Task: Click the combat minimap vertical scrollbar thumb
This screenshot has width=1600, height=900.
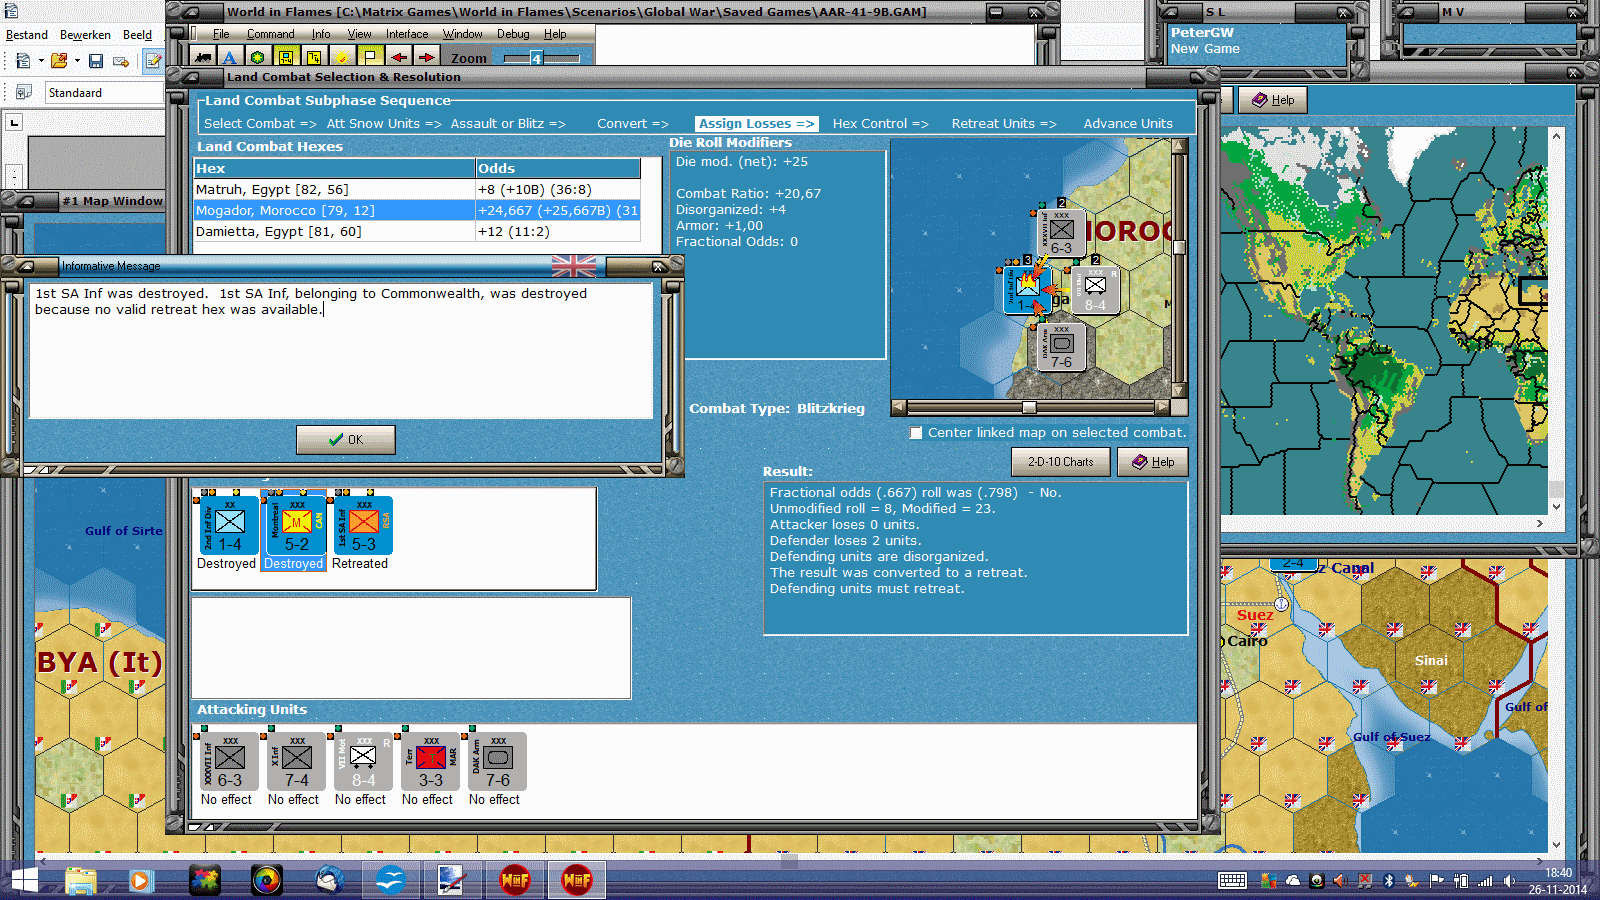Action: pyautogui.click(x=1179, y=247)
